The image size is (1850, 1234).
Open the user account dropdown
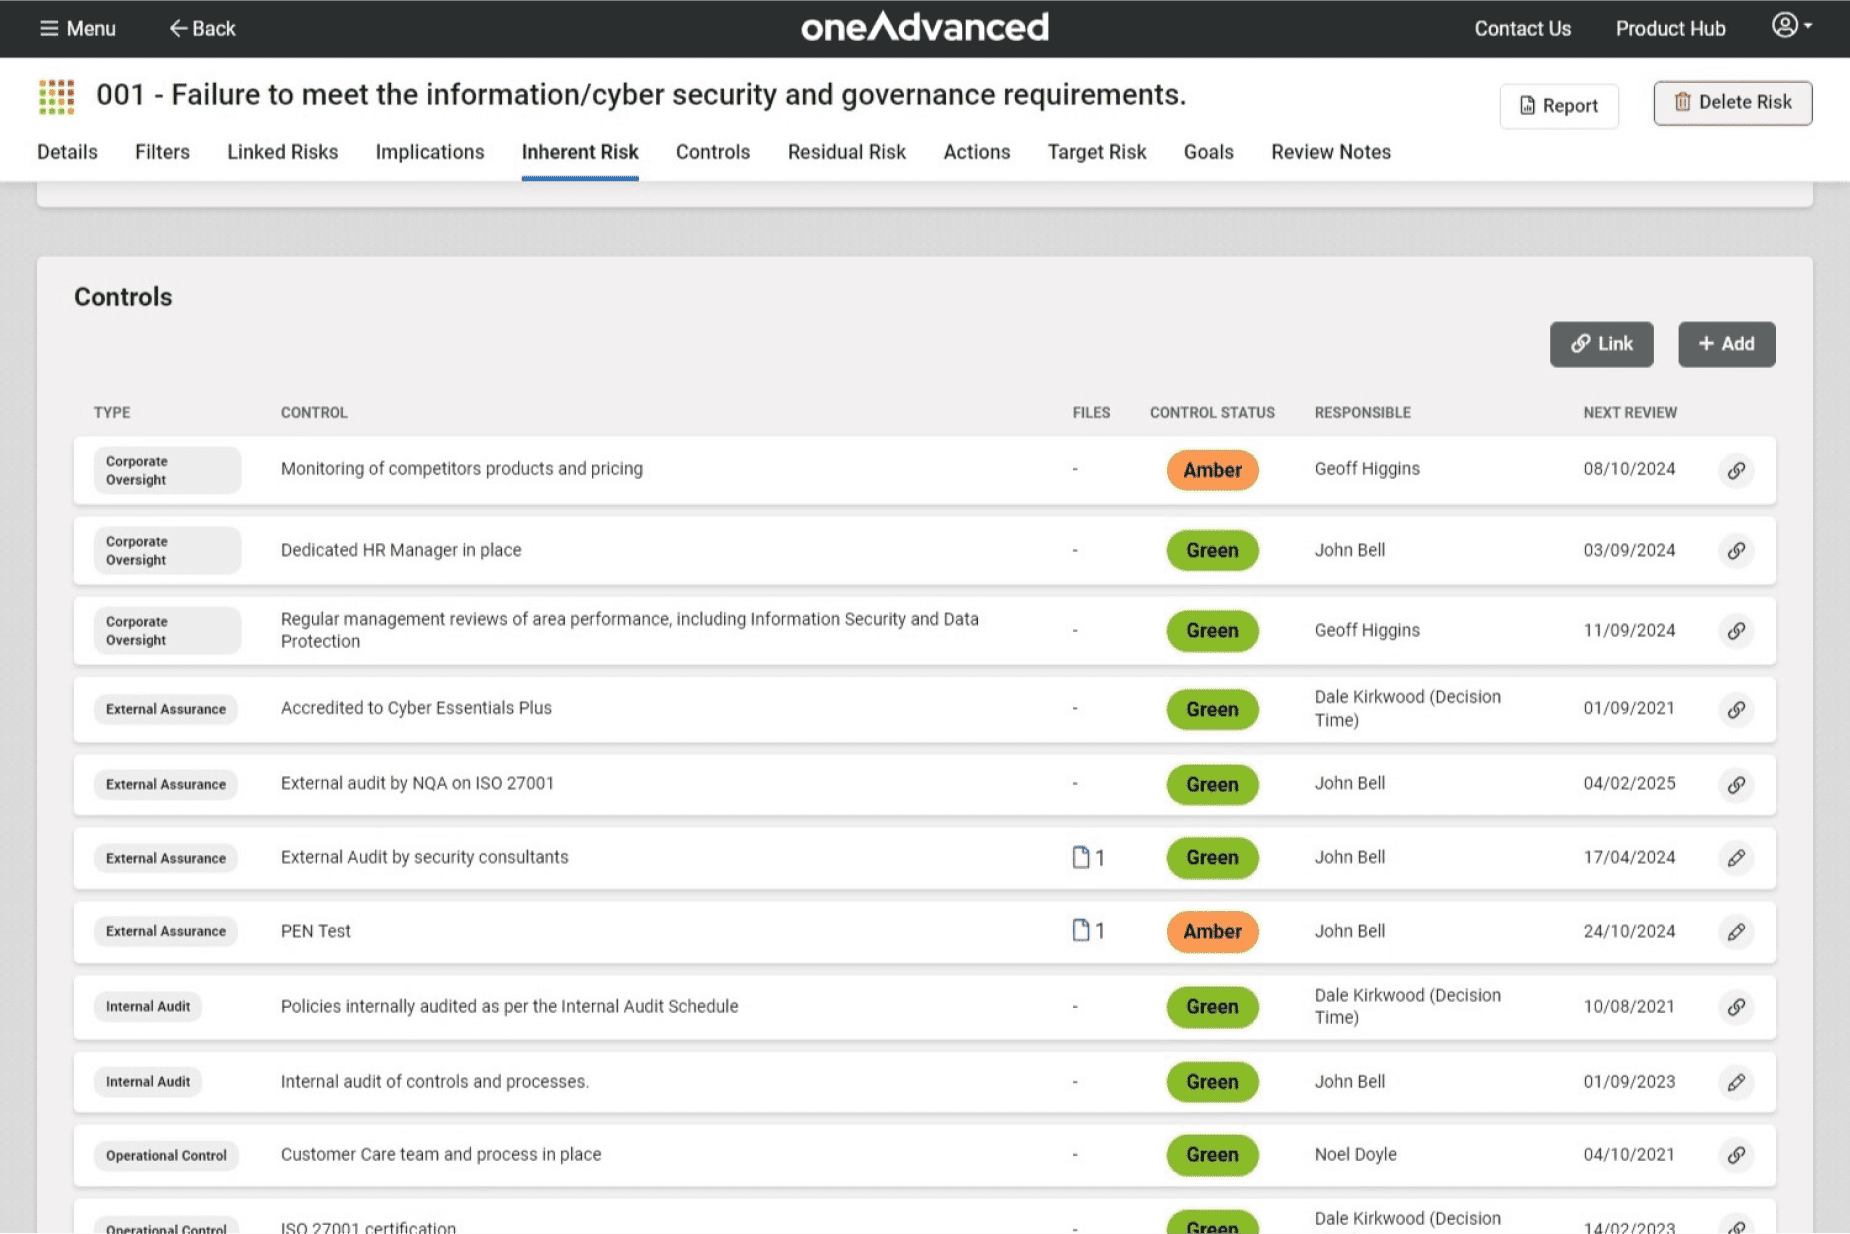pos(1790,26)
